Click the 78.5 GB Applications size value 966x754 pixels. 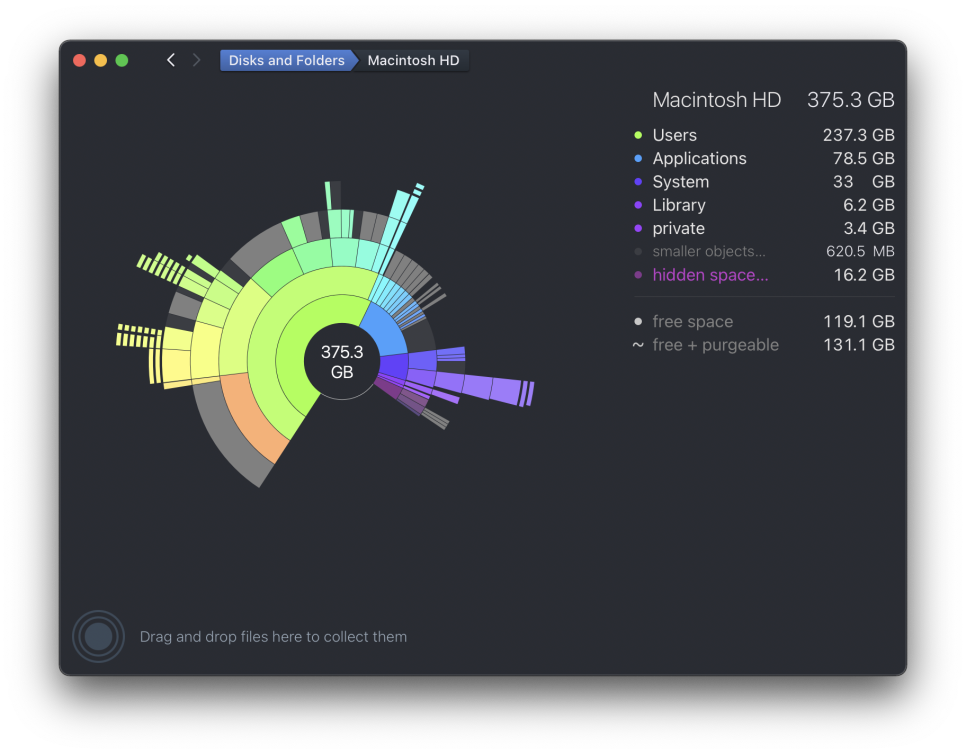pyautogui.click(x=864, y=158)
